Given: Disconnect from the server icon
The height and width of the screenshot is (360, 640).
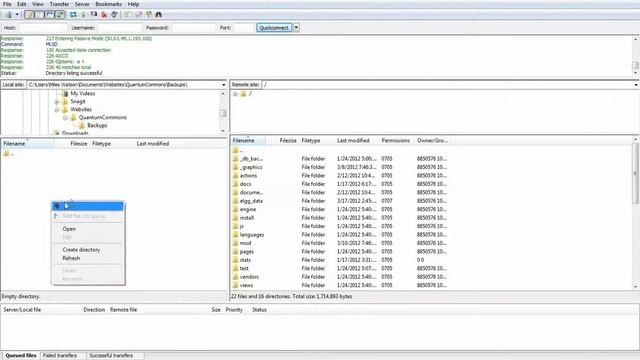Looking at the screenshot, I should click(x=104, y=15).
